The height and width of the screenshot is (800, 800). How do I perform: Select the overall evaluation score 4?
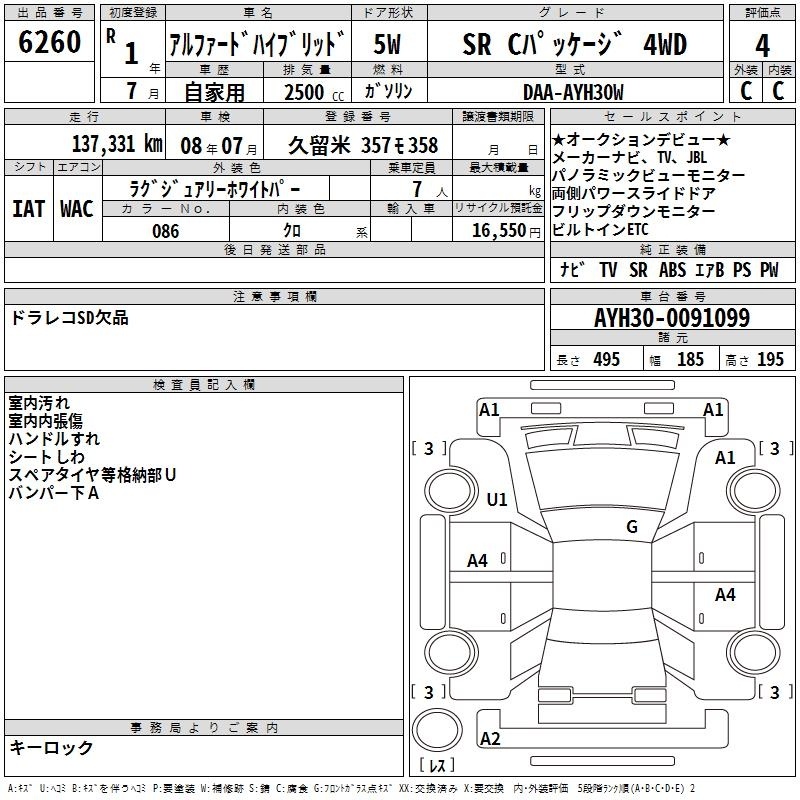click(762, 45)
